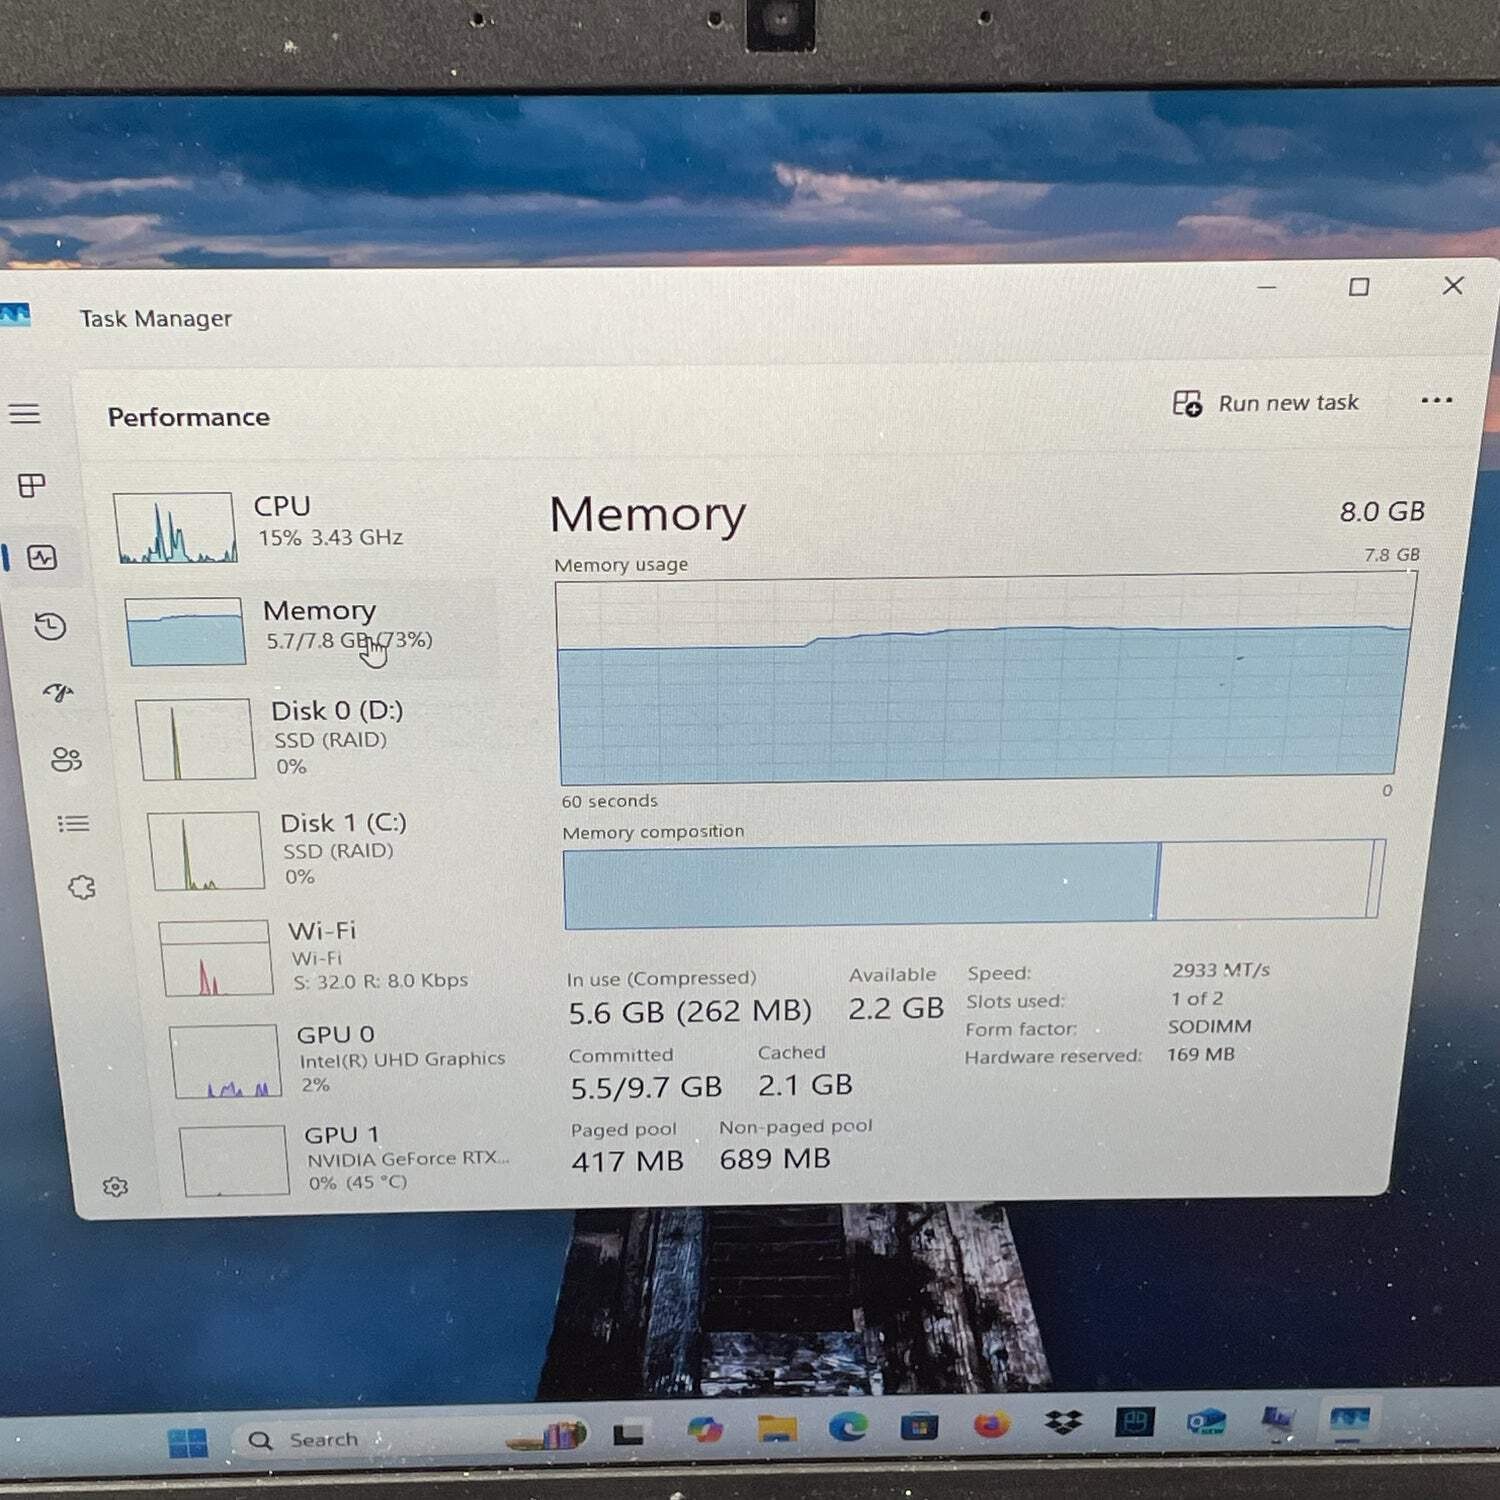Screen dimensions: 1500x1500
Task: Open Dropbox from the taskbar
Action: (x=1063, y=1422)
